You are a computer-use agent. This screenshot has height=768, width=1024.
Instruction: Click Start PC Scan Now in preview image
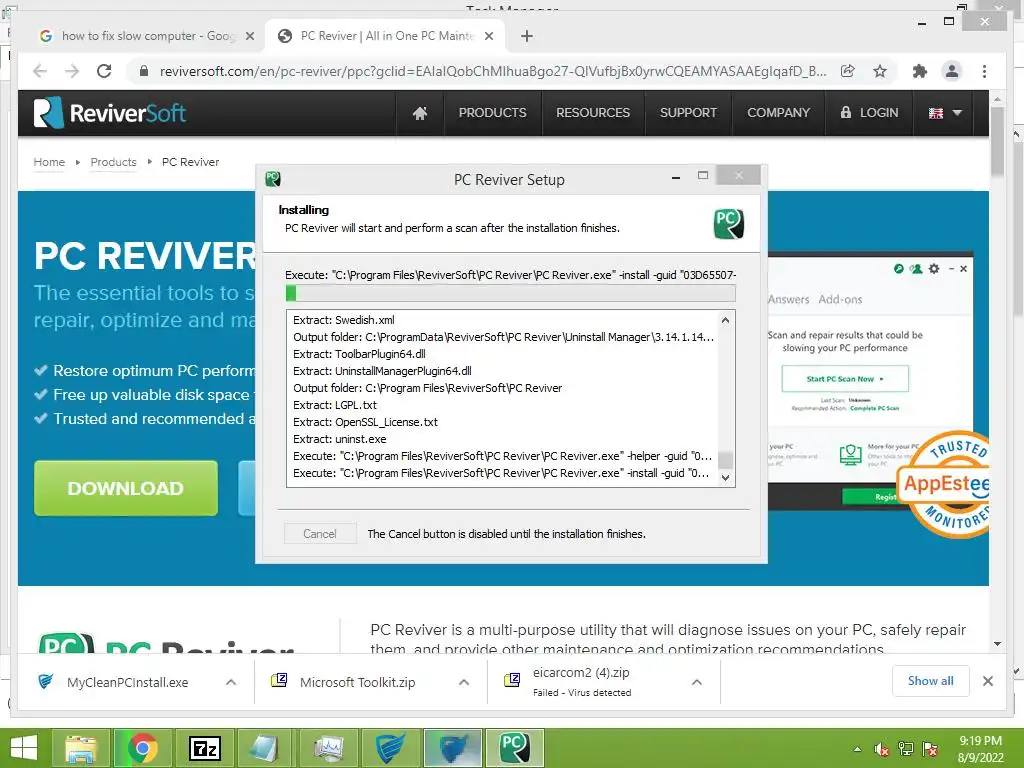[x=845, y=379]
